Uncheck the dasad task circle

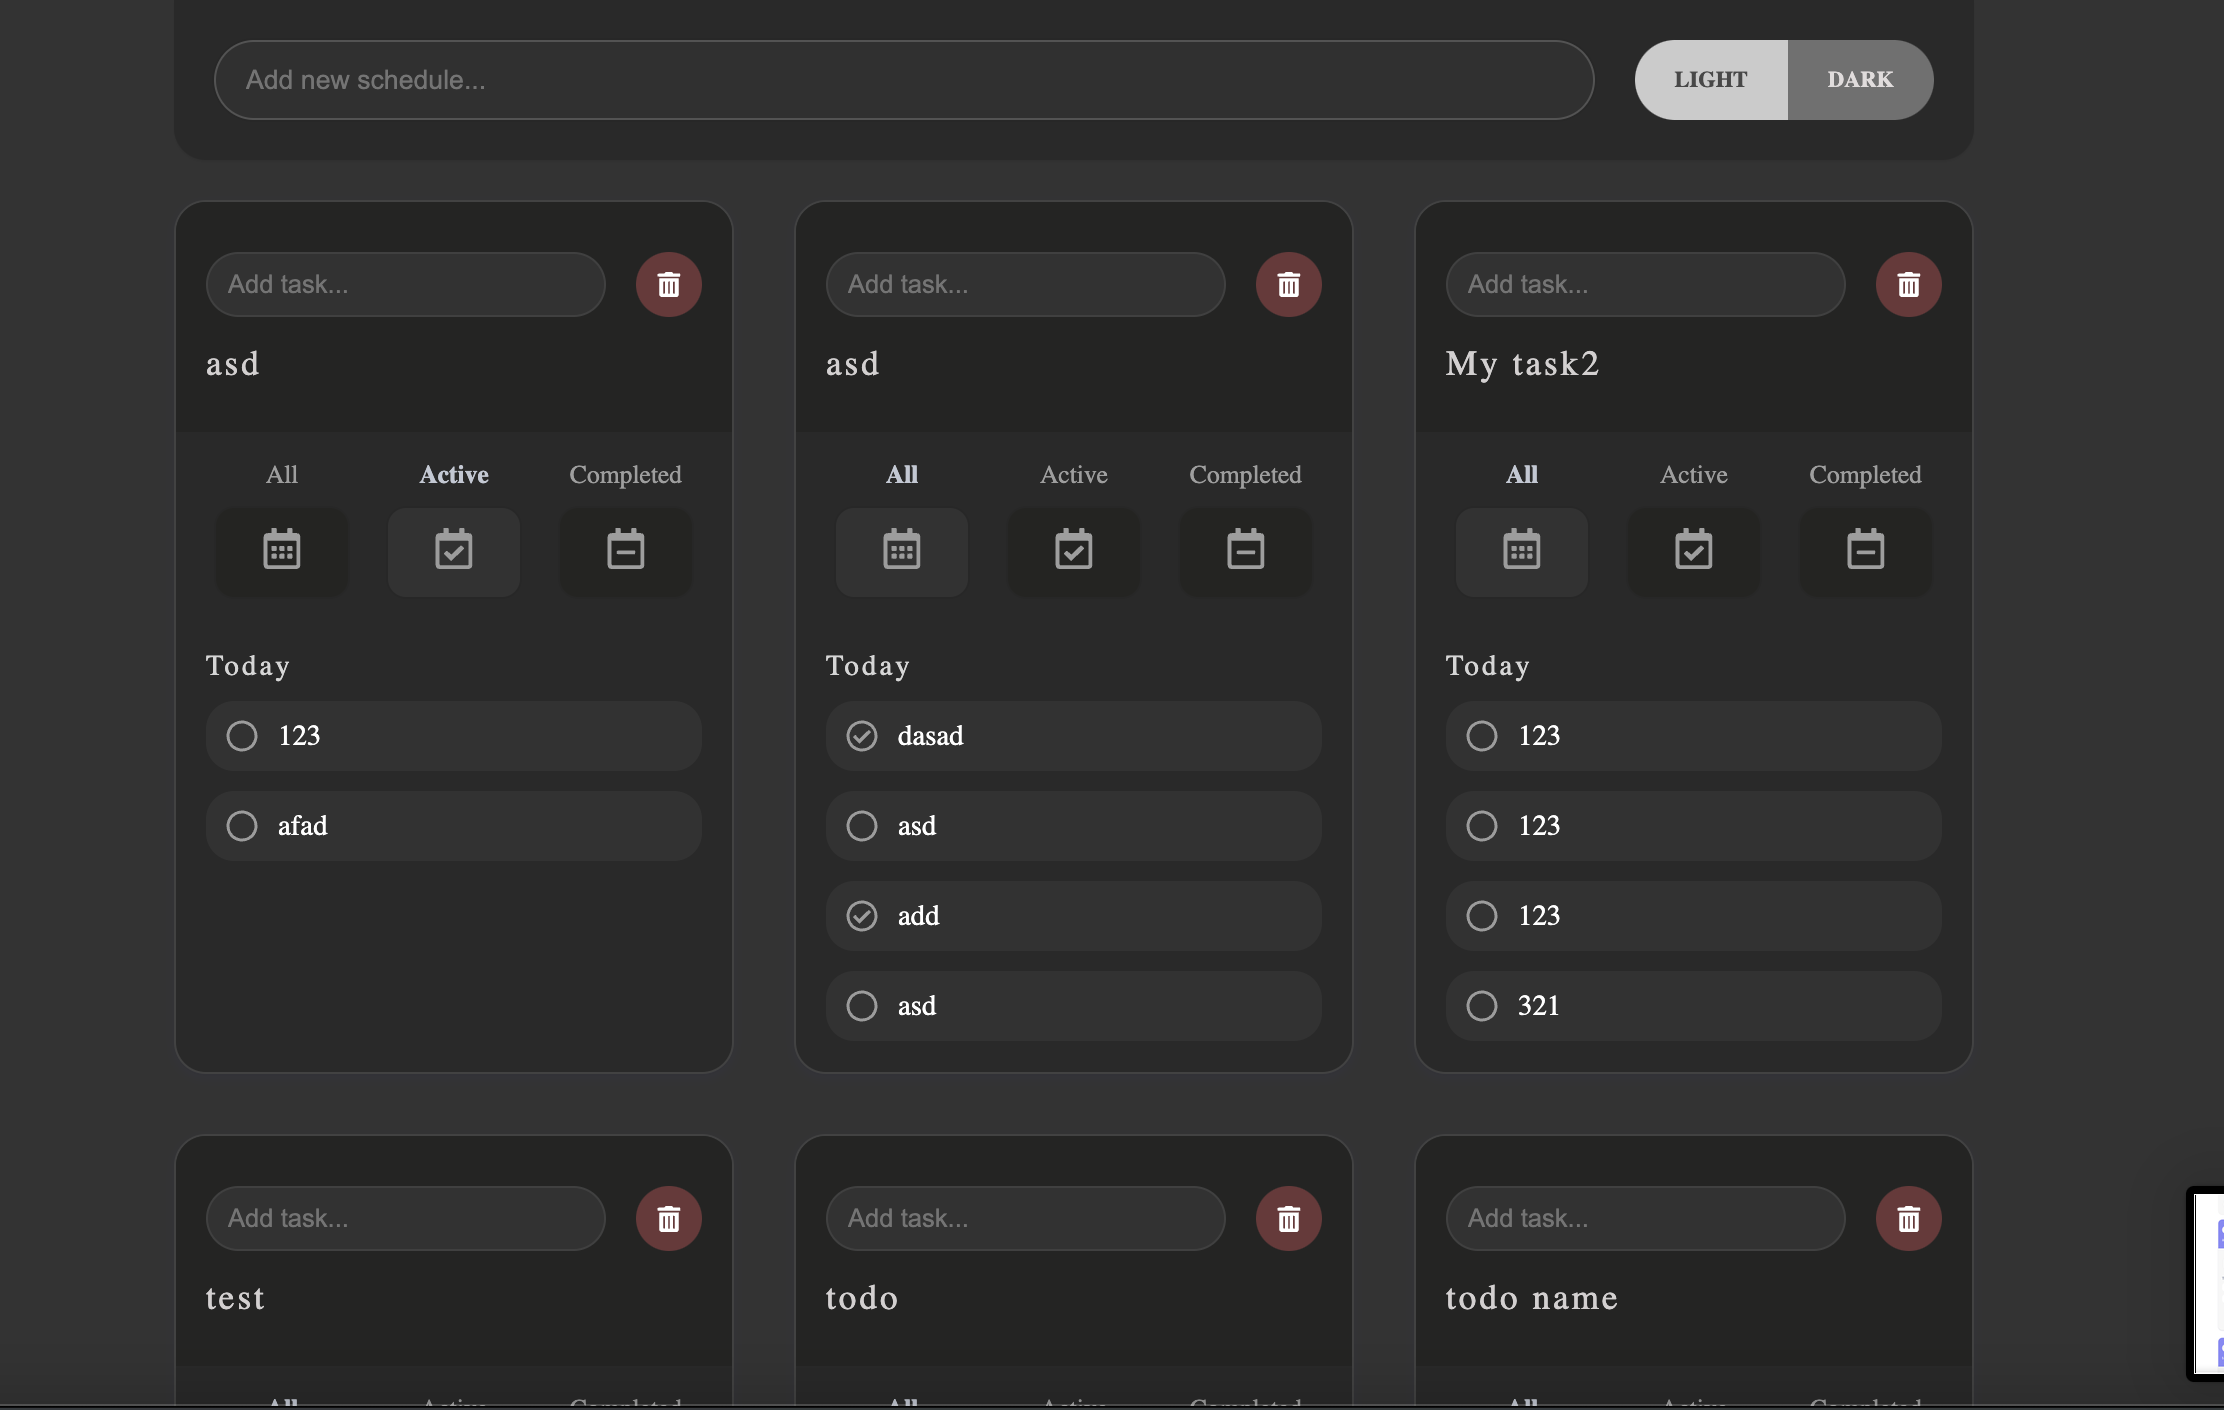tap(862, 736)
